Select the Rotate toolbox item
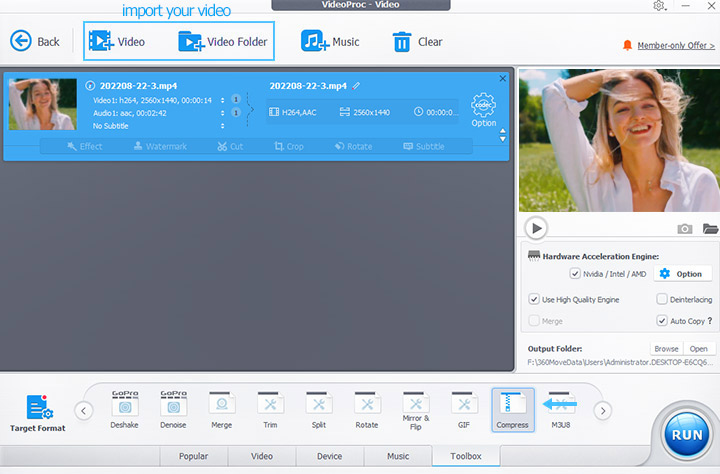Viewport: 720px width, 474px height. pos(367,410)
